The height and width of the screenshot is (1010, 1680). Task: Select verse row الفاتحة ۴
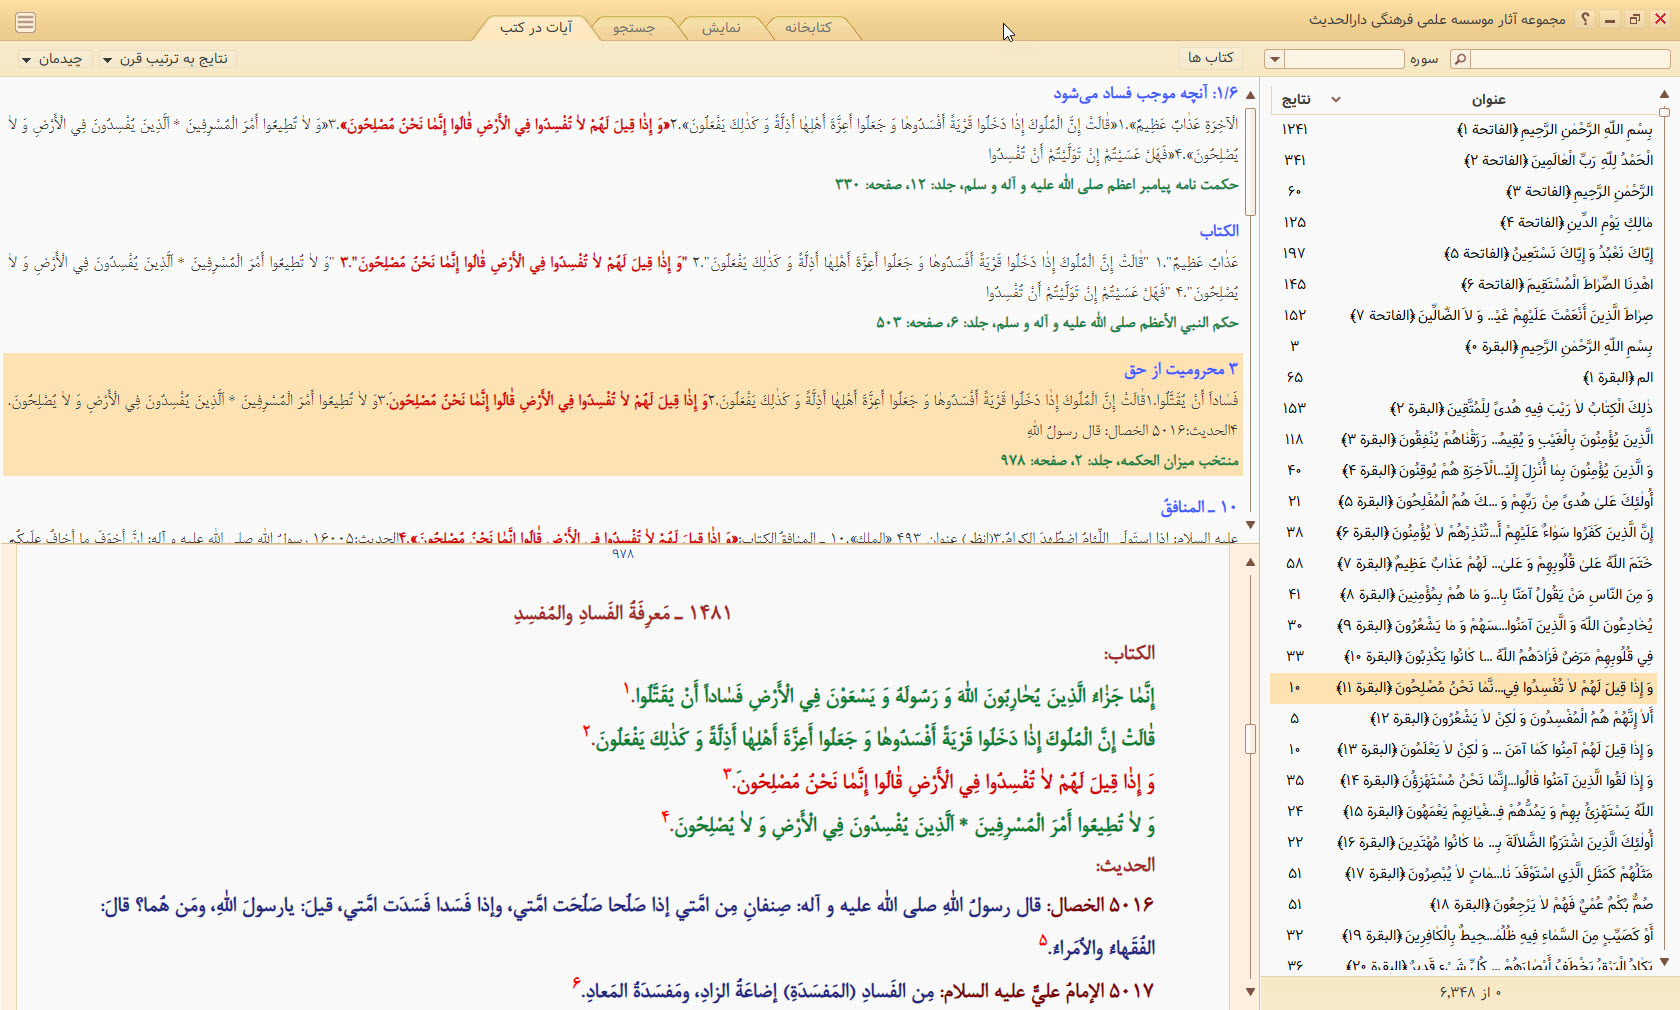coord(1464,222)
